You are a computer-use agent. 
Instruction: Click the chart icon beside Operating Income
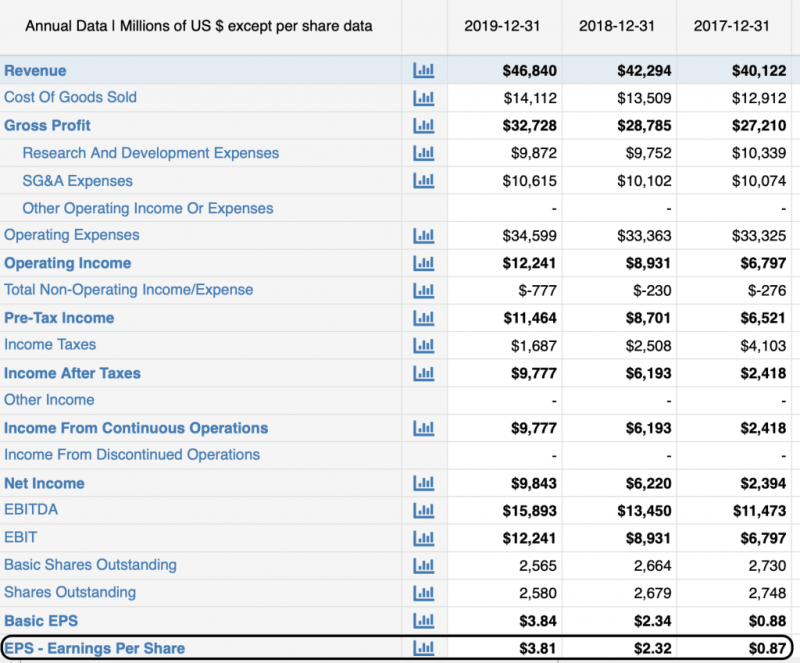point(424,263)
